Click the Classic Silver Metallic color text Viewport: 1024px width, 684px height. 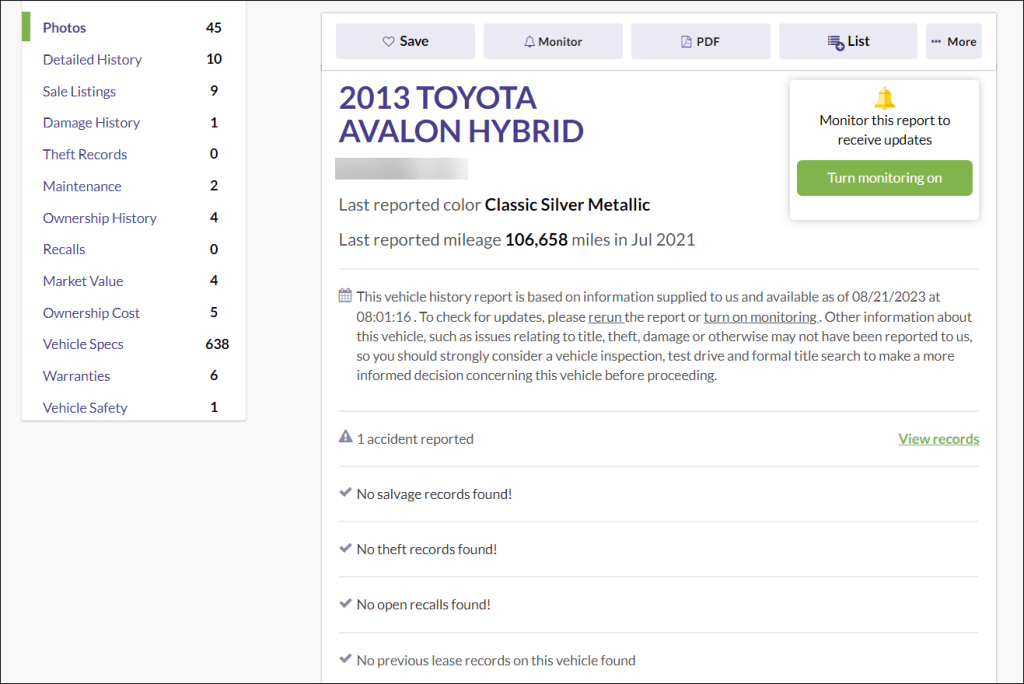coord(568,205)
